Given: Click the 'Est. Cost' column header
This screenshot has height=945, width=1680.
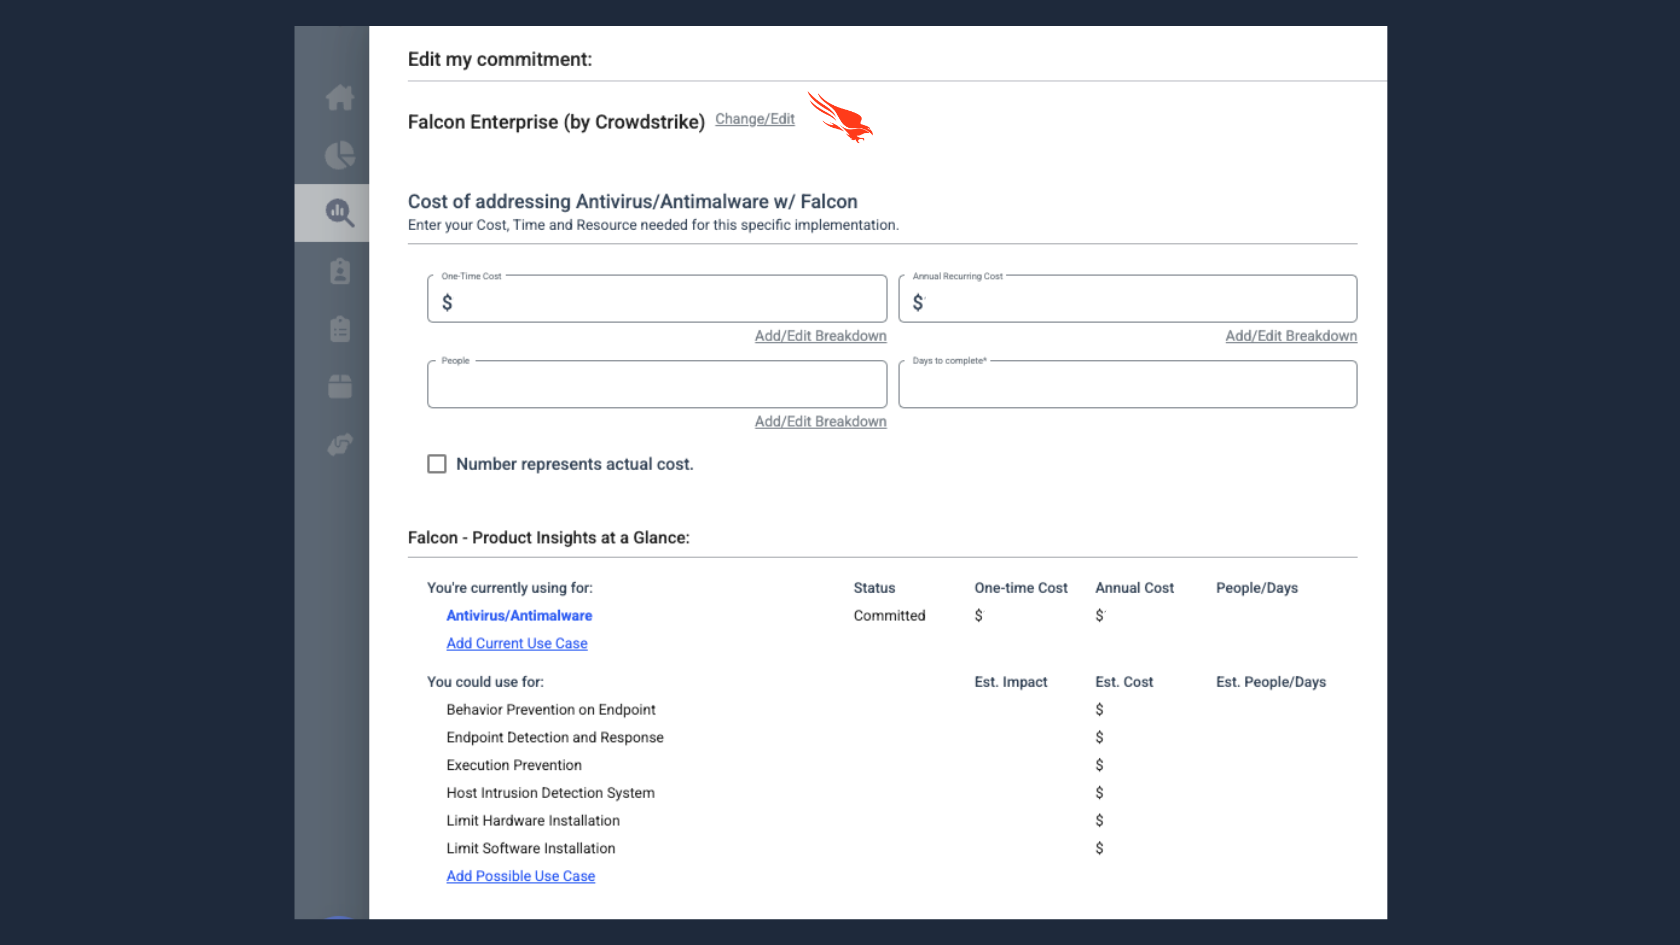Looking at the screenshot, I should (x=1124, y=682).
